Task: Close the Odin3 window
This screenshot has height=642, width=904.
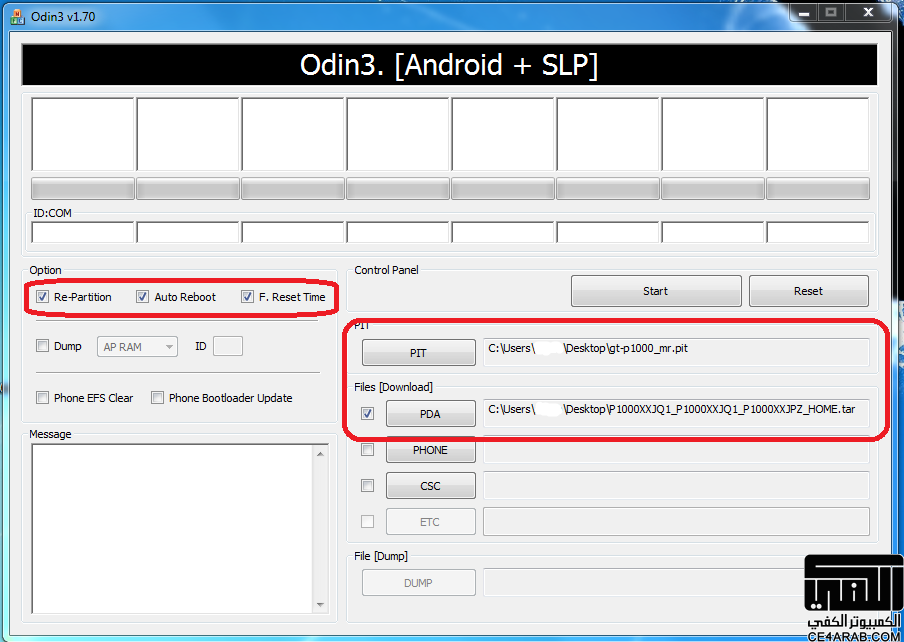Action: [x=867, y=13]
